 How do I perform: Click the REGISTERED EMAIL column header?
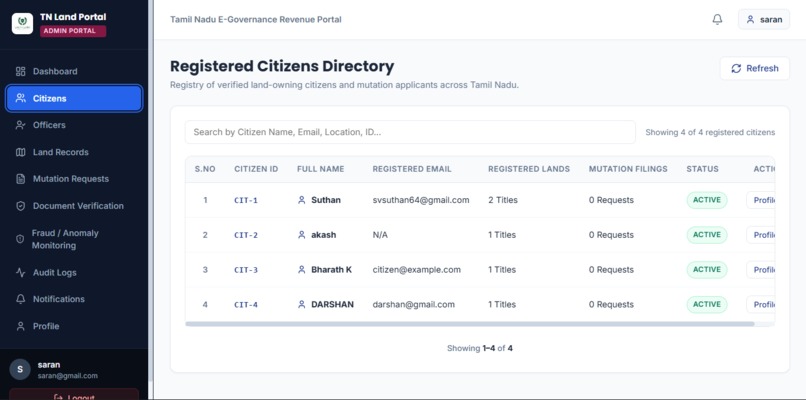point(412,169)
